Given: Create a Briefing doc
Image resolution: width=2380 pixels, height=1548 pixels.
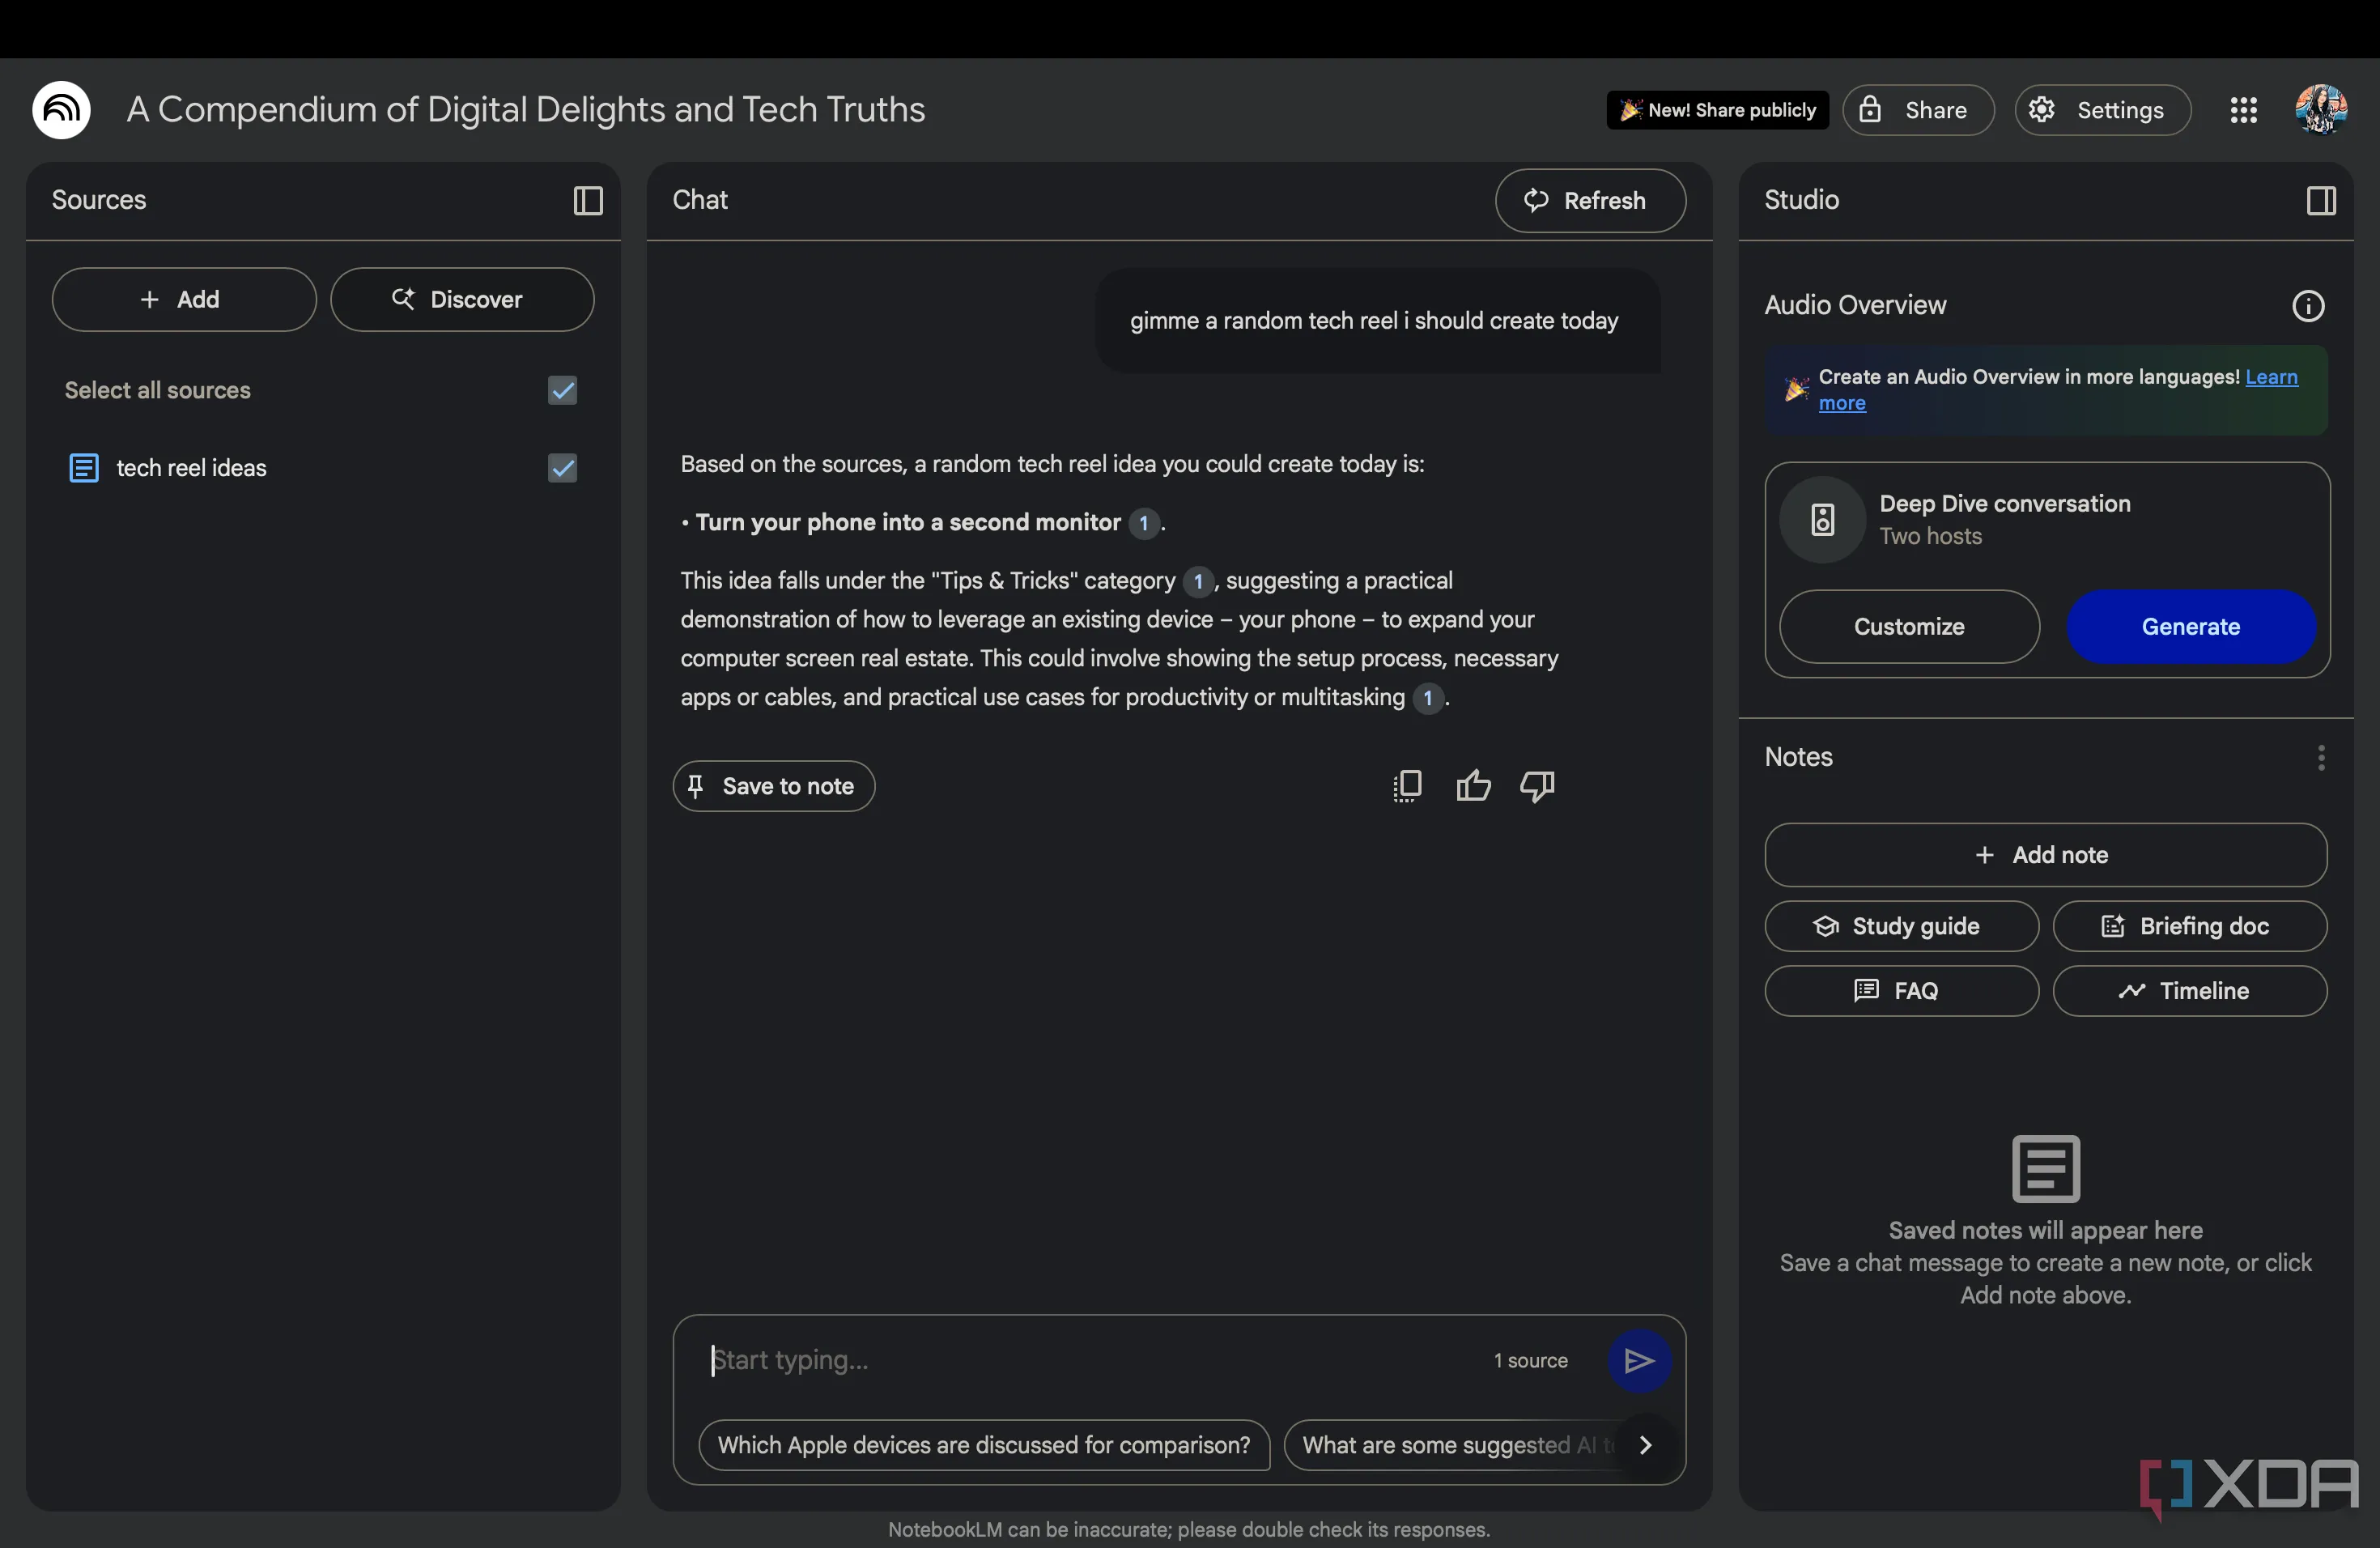Looking at the screenshot, I should point(2189,926).
